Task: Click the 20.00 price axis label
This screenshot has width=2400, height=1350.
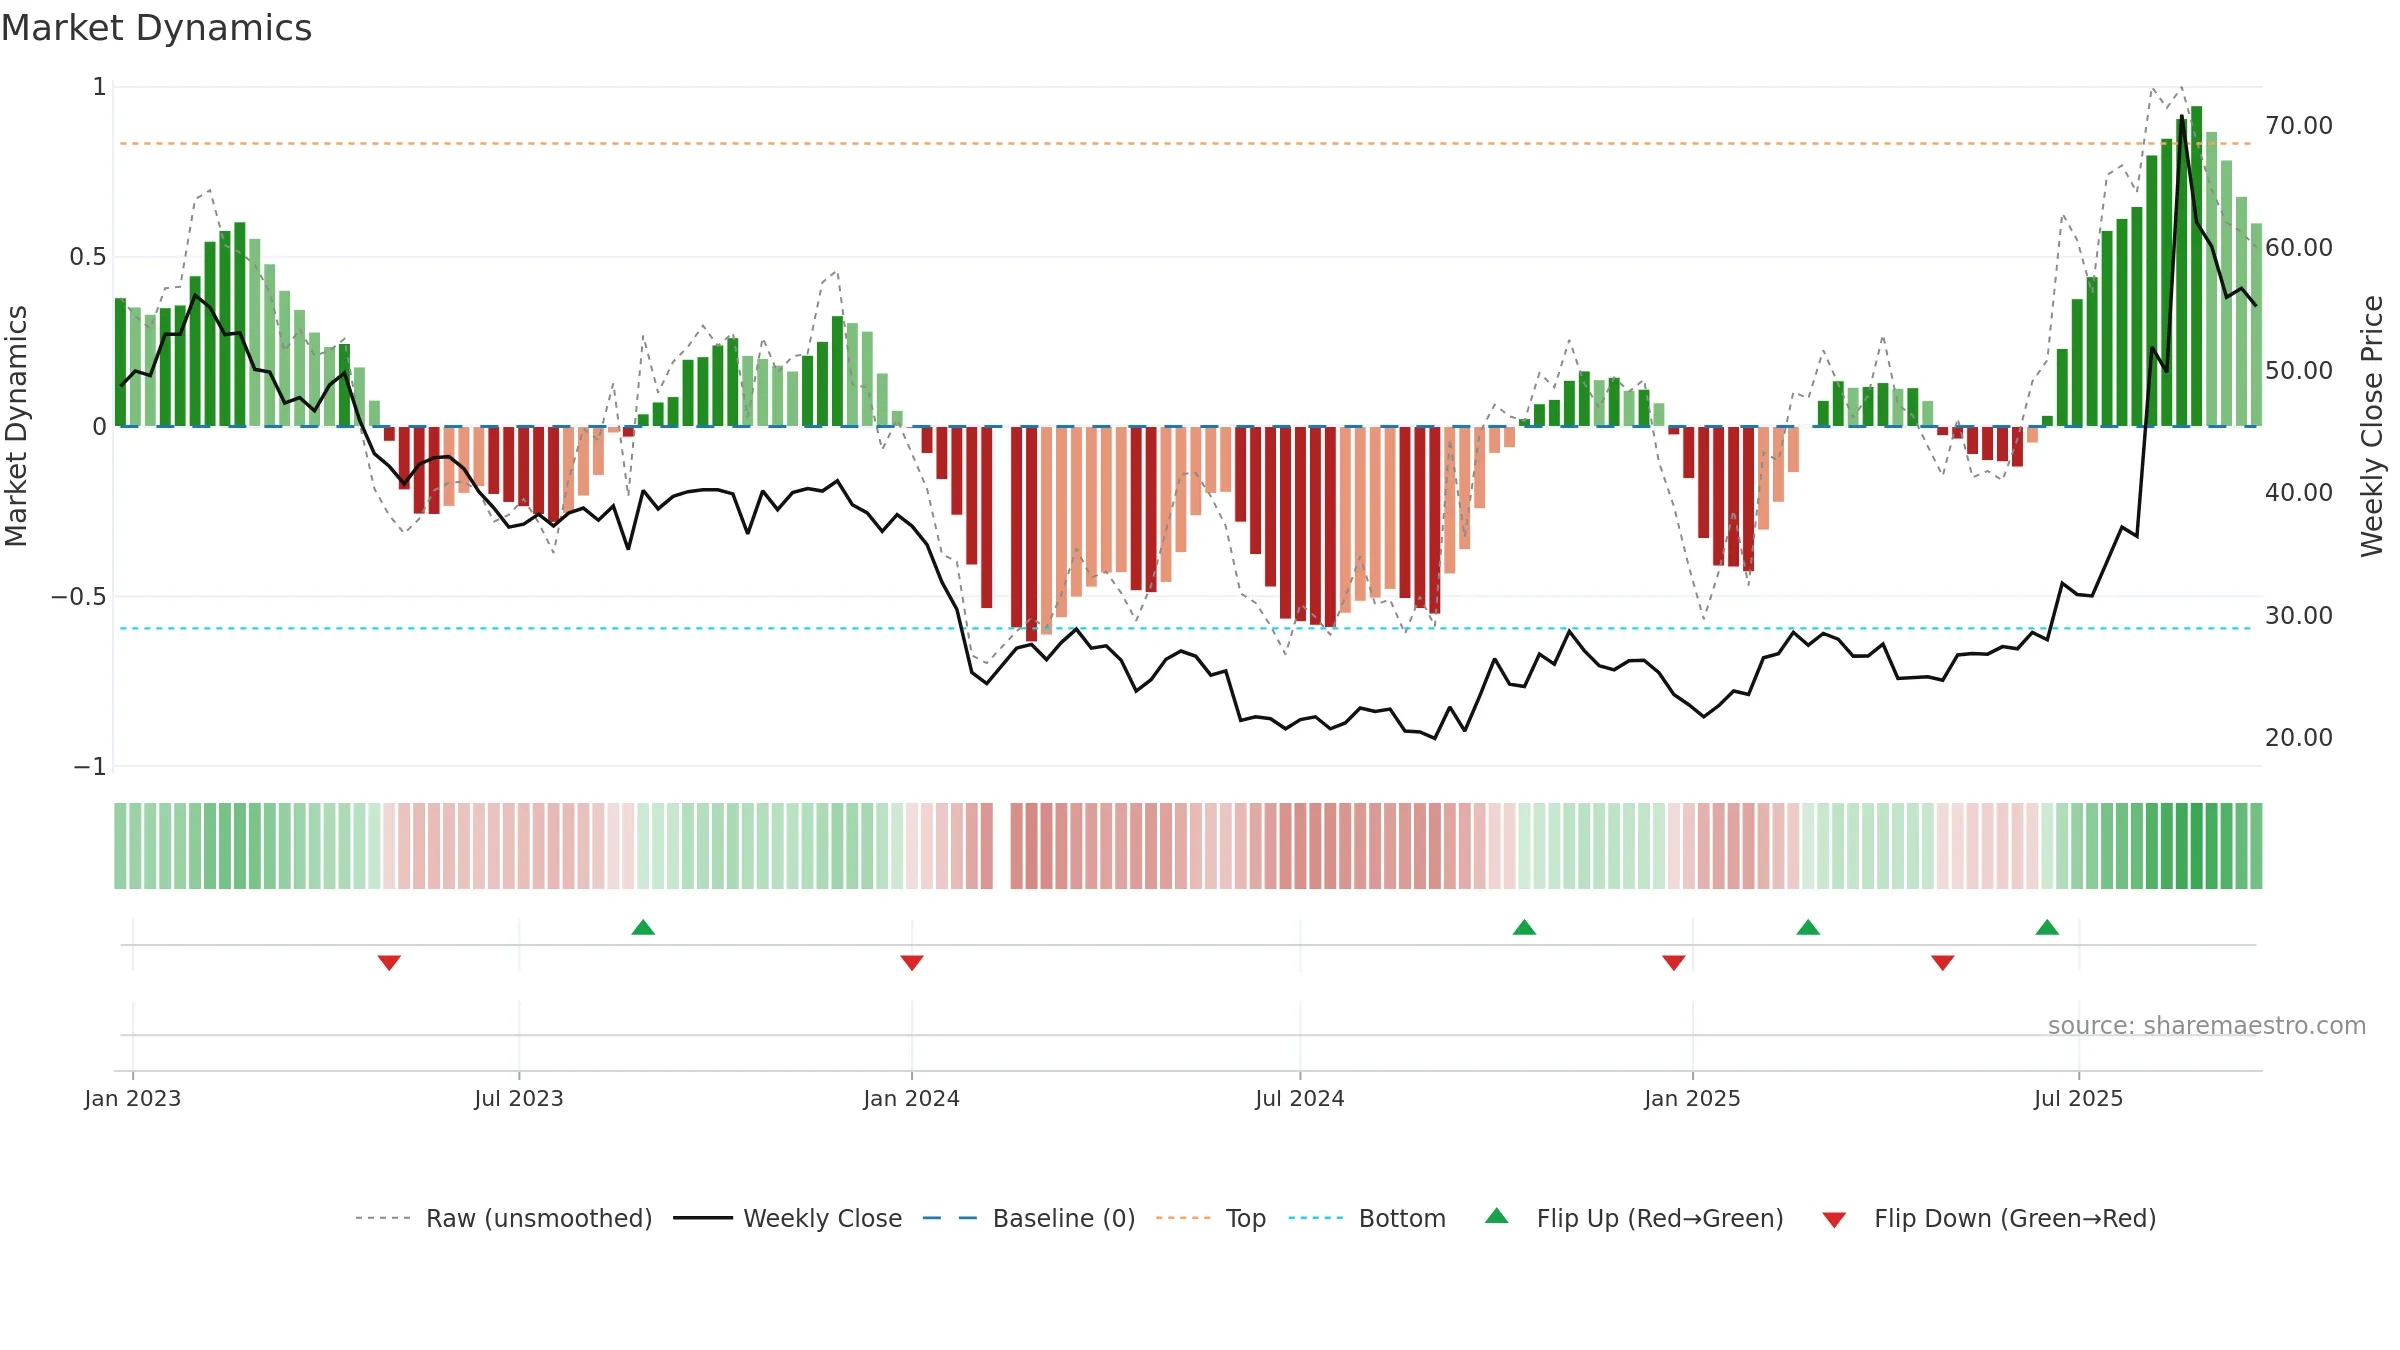Action: [2299, 737]
